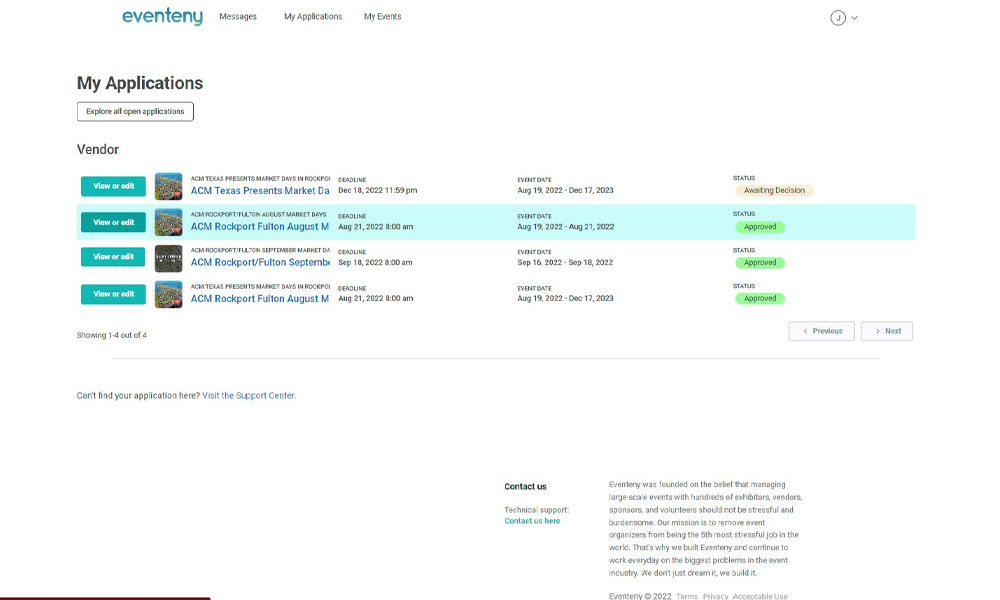
Task: Go to My Events in navigation
Action: coord(382,17)
